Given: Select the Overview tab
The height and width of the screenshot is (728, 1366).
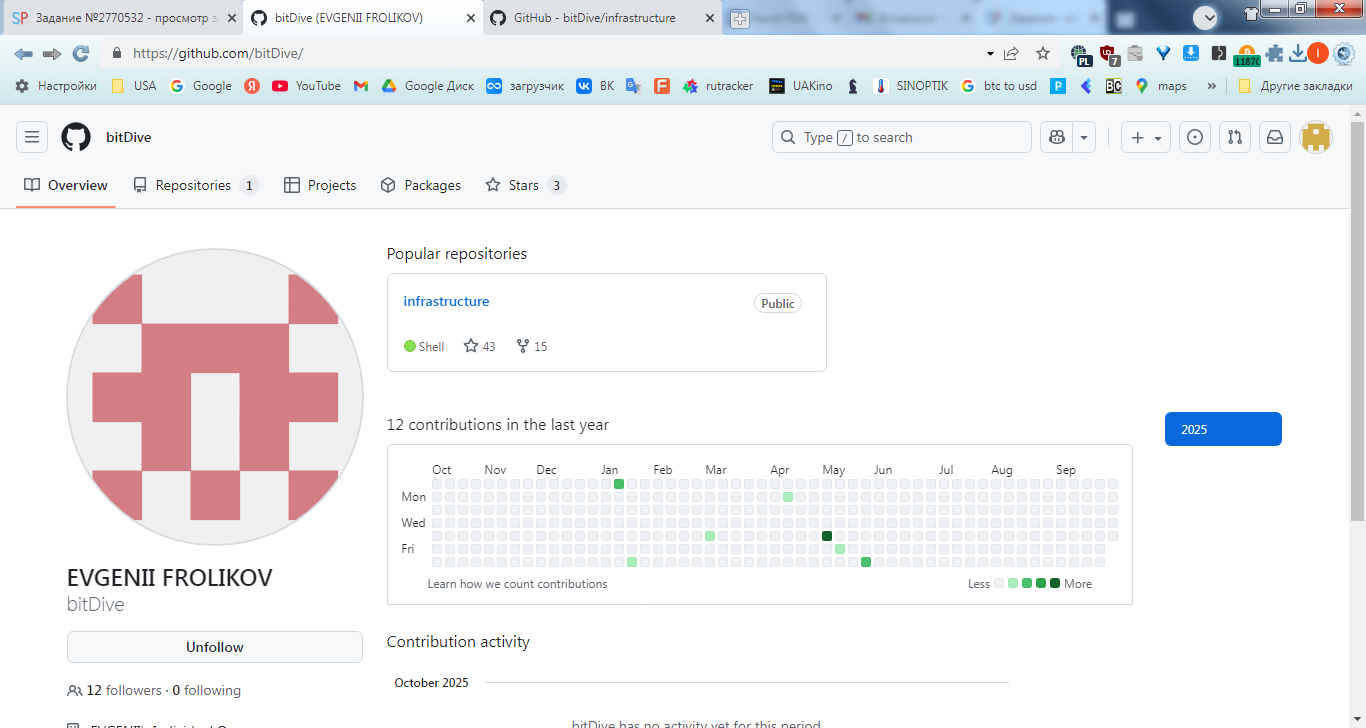Looking at the screenshot, I should tap(66, 185).
